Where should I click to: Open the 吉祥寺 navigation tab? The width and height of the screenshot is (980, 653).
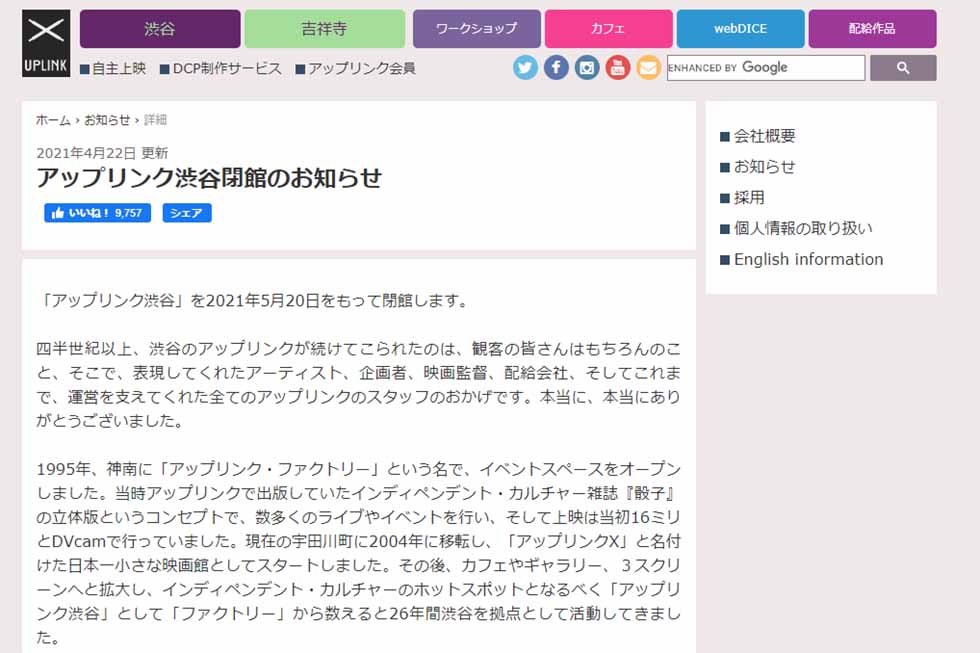tap(324, 29)
